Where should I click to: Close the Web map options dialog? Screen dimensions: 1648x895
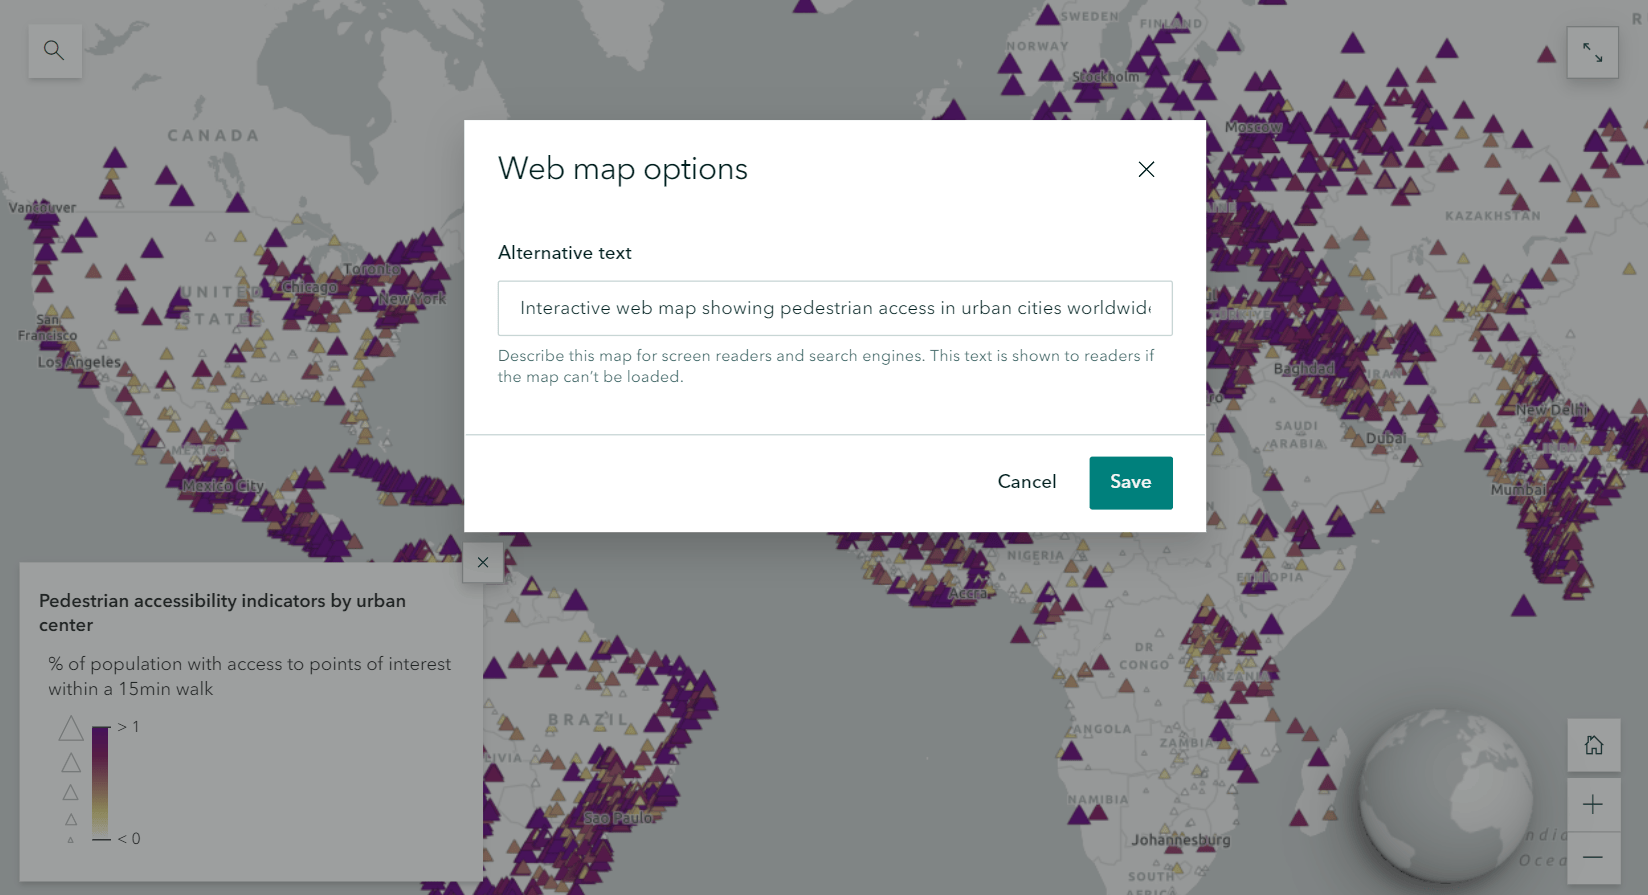point(1146,170)
